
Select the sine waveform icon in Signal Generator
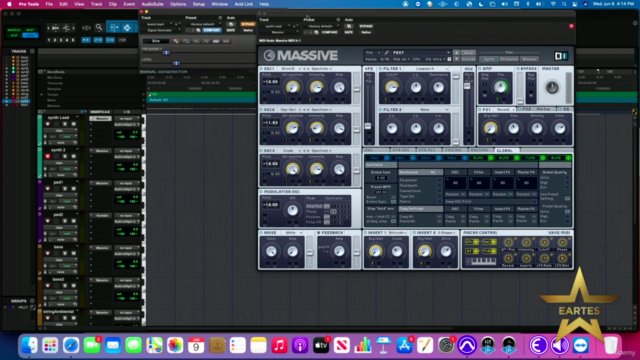tap(176, 41)
